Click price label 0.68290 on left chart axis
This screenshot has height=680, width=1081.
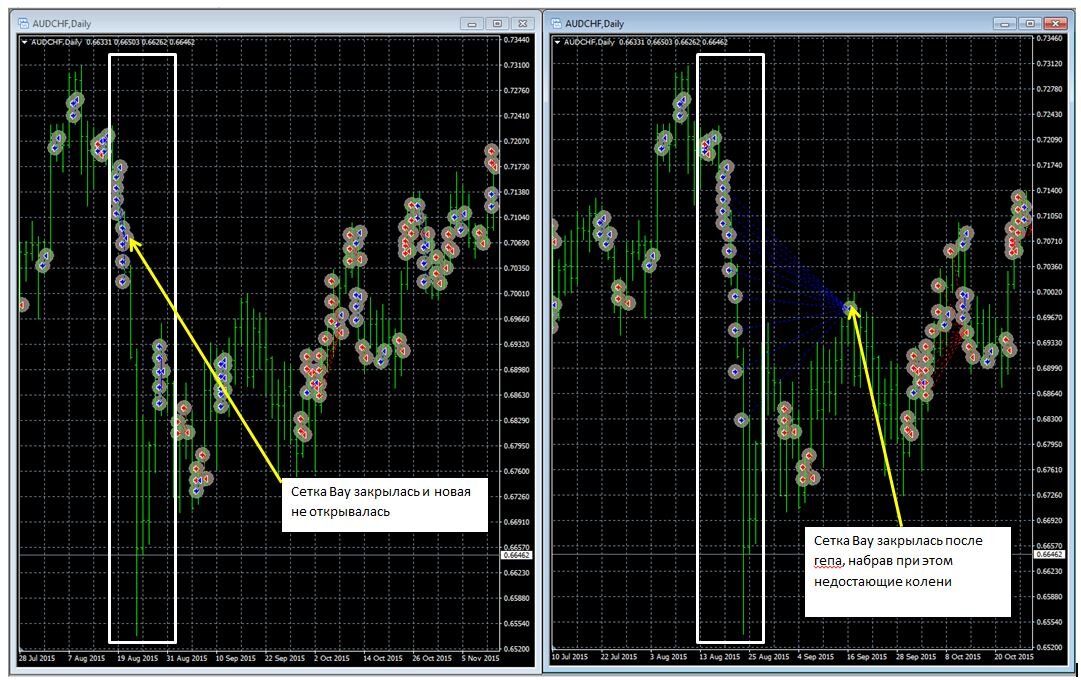click(517, 420)
